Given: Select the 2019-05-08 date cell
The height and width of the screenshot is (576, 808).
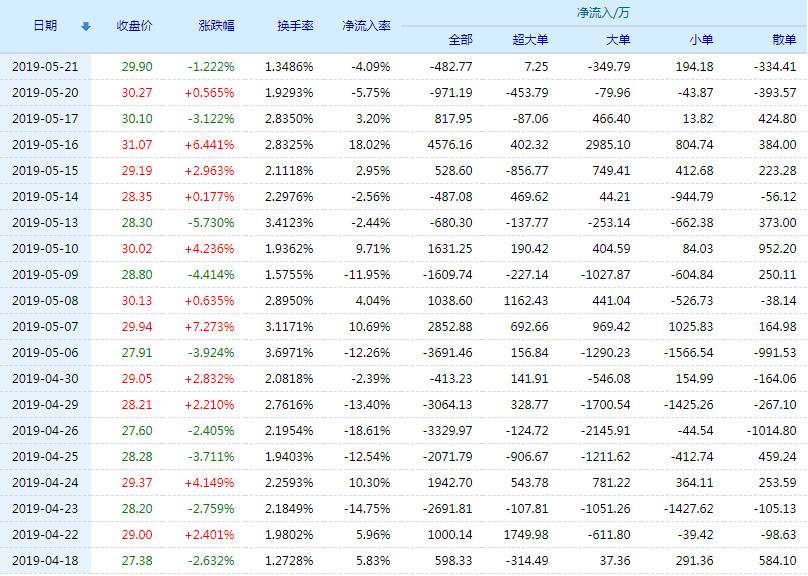Looking at the screenshot, I should (x=45, y=300).
